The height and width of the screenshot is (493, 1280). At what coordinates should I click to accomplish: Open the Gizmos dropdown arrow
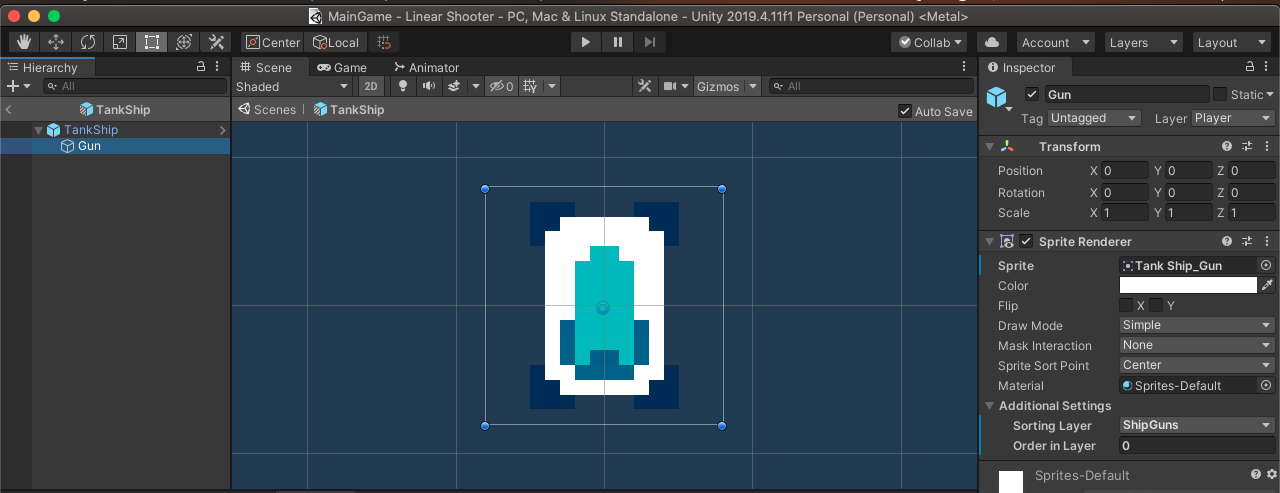point(753,86)
